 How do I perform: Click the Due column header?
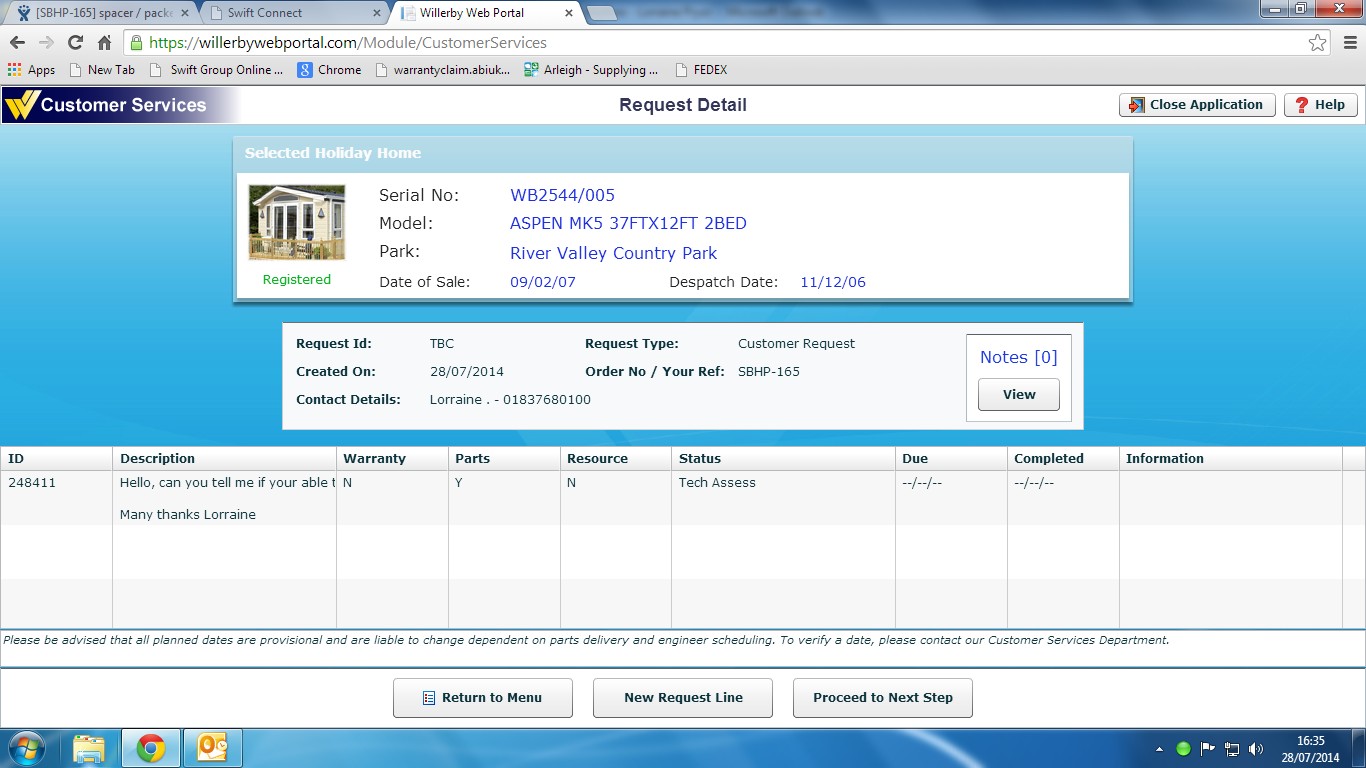click(951, 459)
